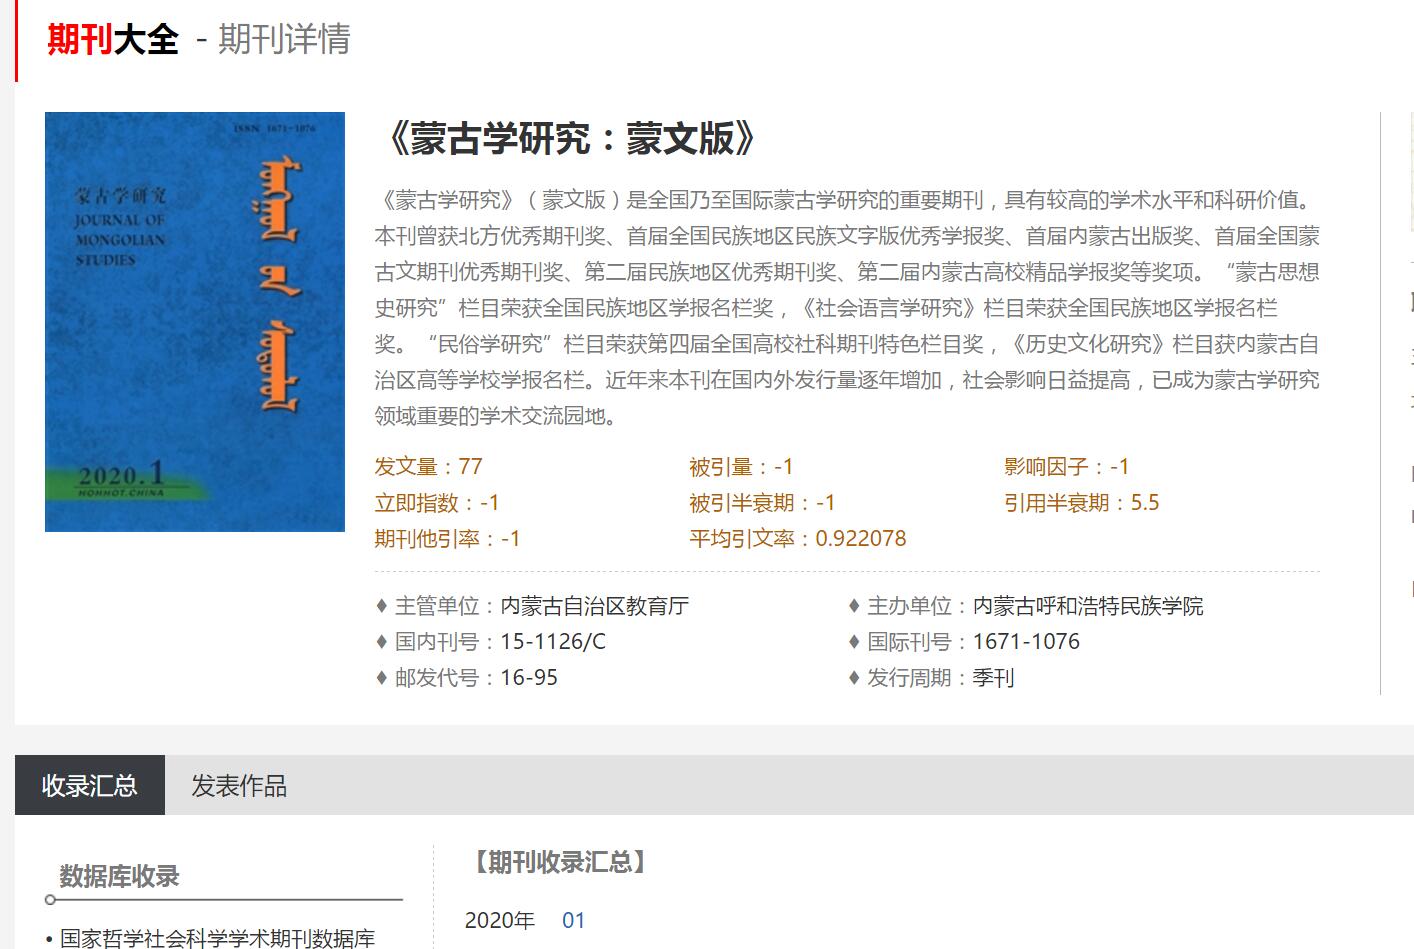Click the 发文量：77 statistic
This screenshot has width=1414, height=949.
[x=429, y=467]
